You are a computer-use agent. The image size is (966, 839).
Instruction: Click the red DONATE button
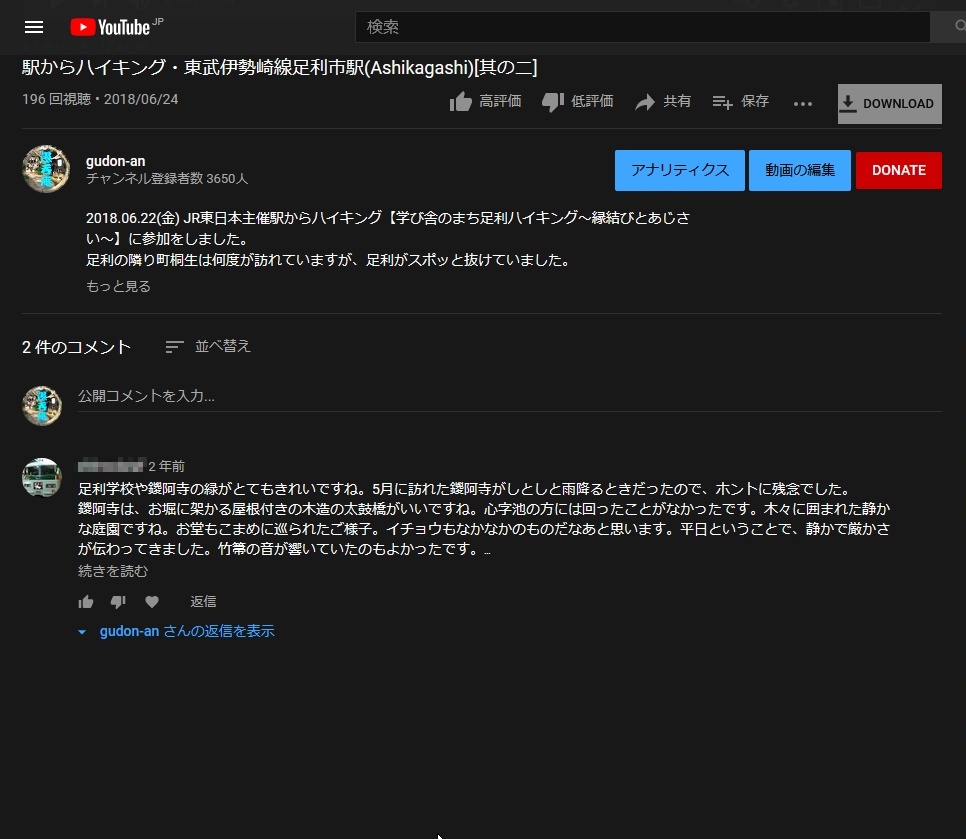click(x=898, y=170)
